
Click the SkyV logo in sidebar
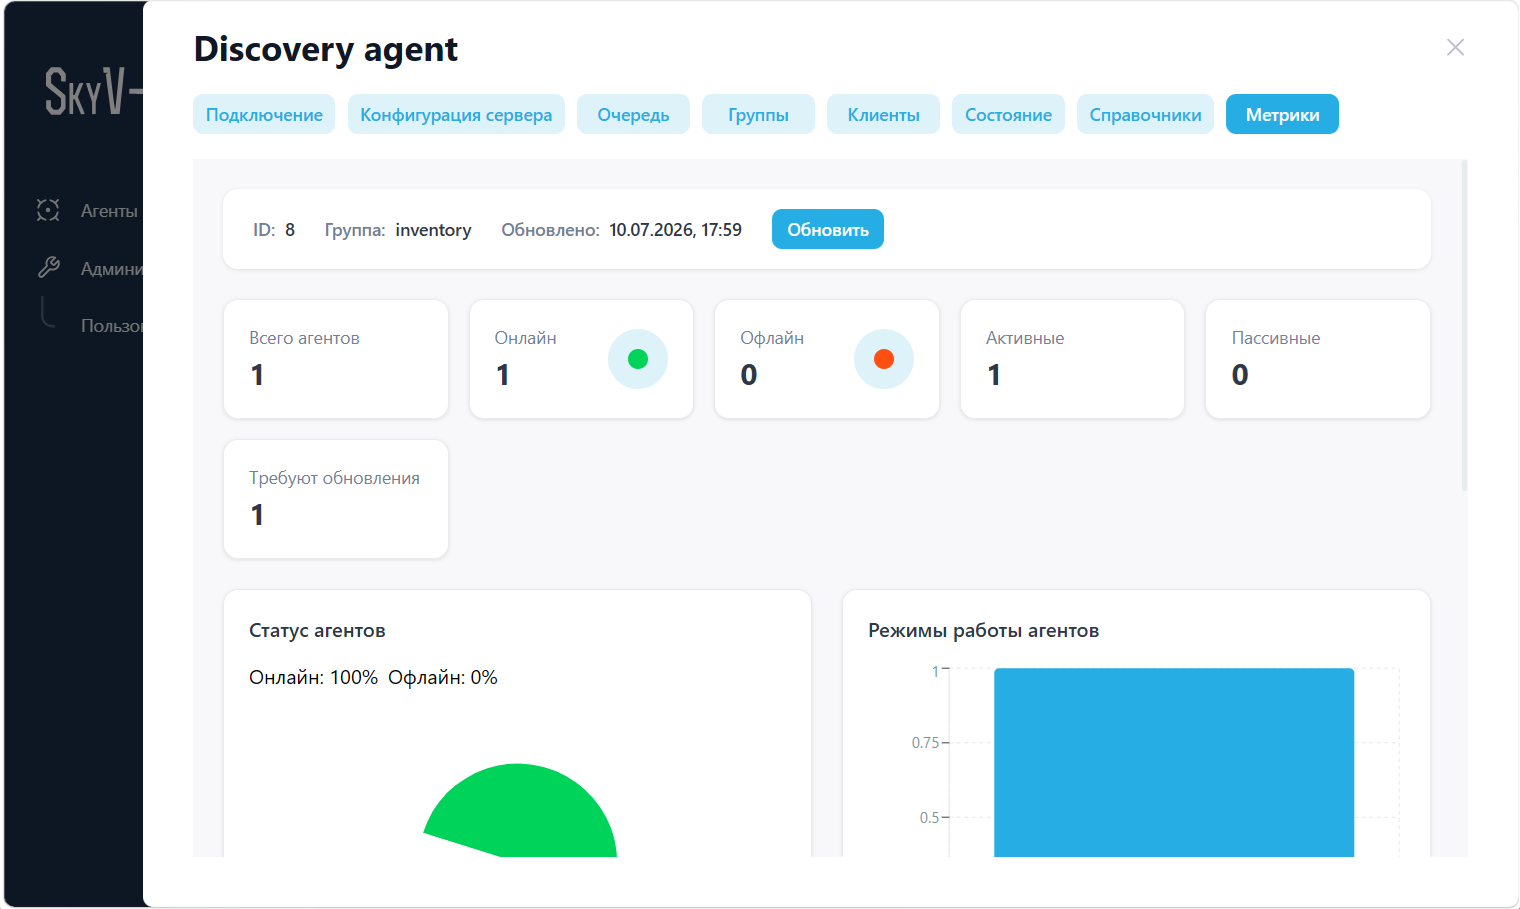pos(93,91)
